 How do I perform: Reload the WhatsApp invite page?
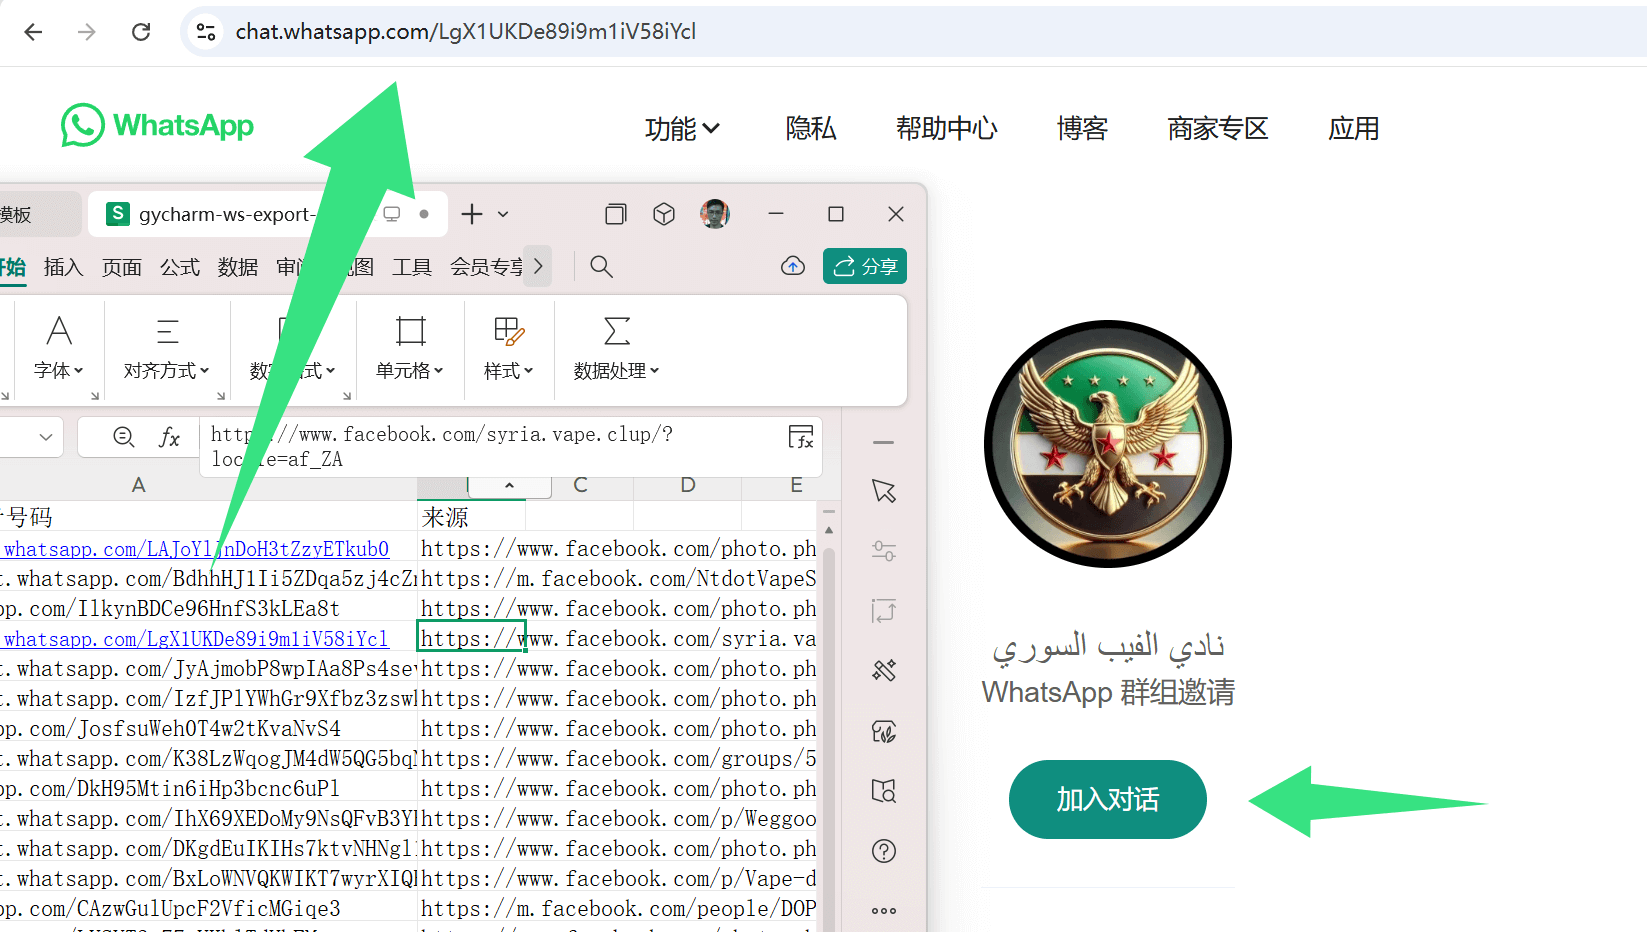[x=141, y=32]
